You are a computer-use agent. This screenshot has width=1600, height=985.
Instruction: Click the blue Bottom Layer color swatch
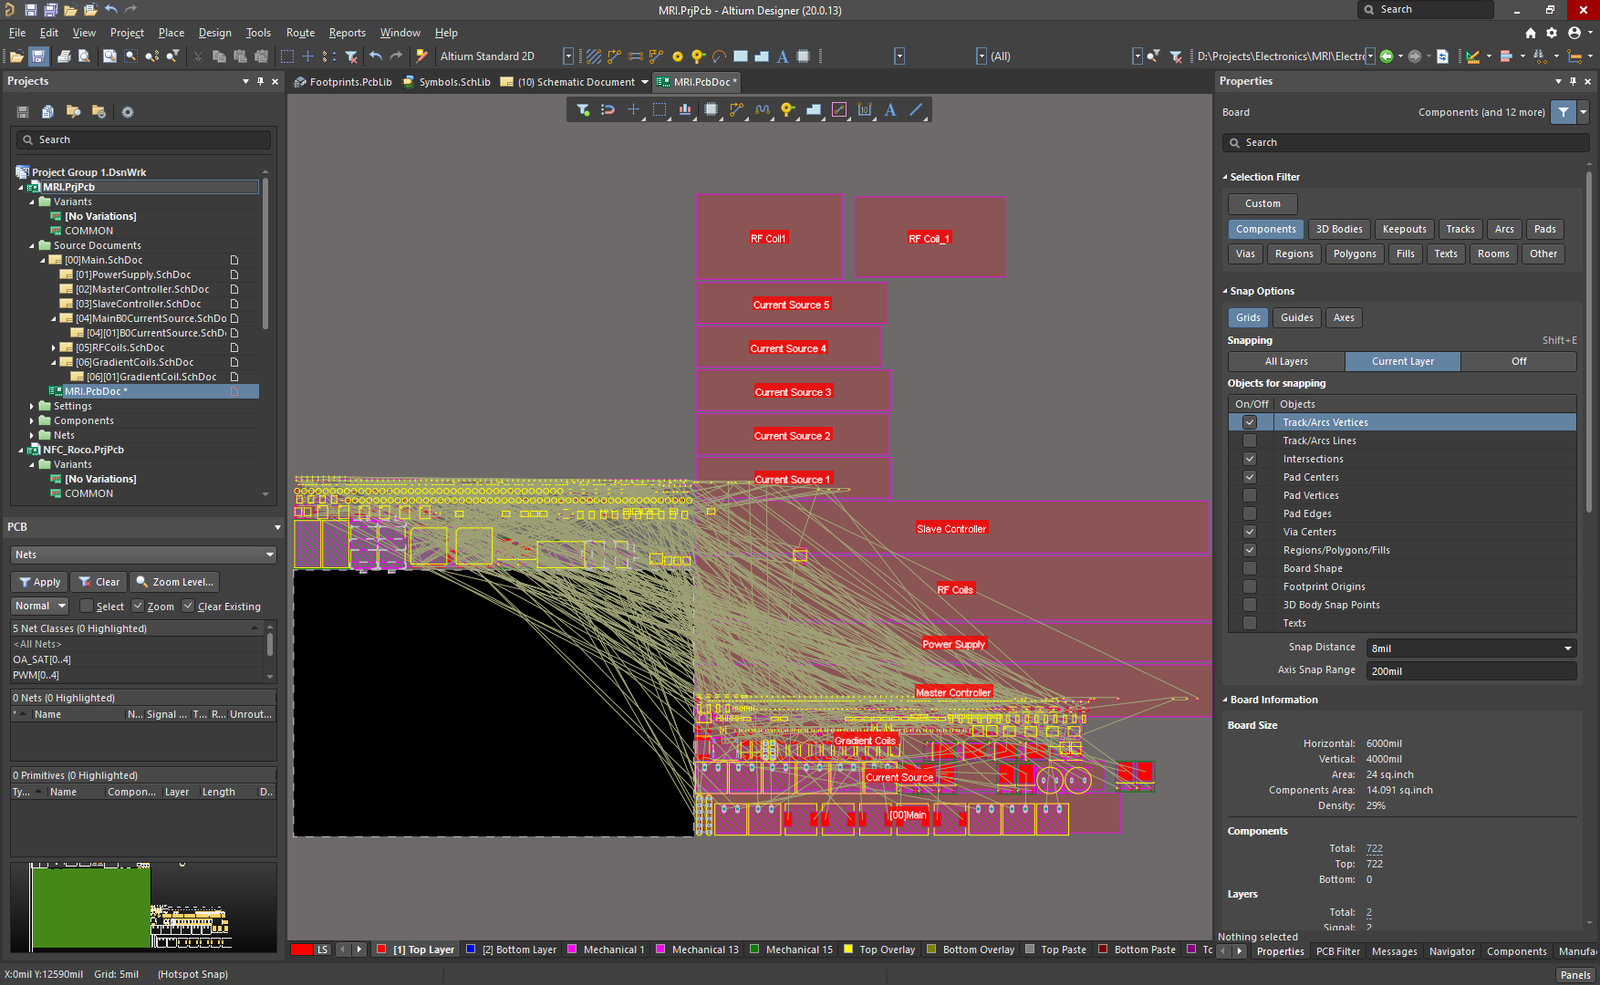pyautogui.click(x=471, y=949)
